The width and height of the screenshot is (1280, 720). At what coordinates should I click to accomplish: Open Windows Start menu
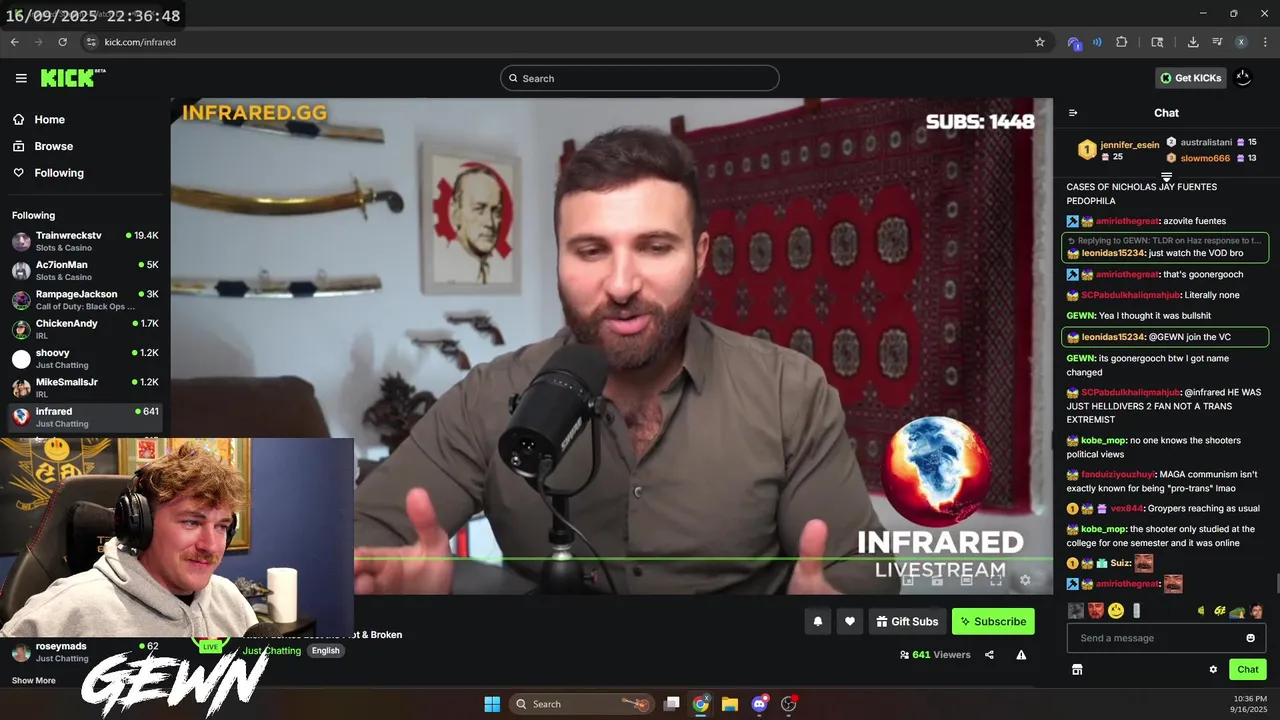(492, 704)
